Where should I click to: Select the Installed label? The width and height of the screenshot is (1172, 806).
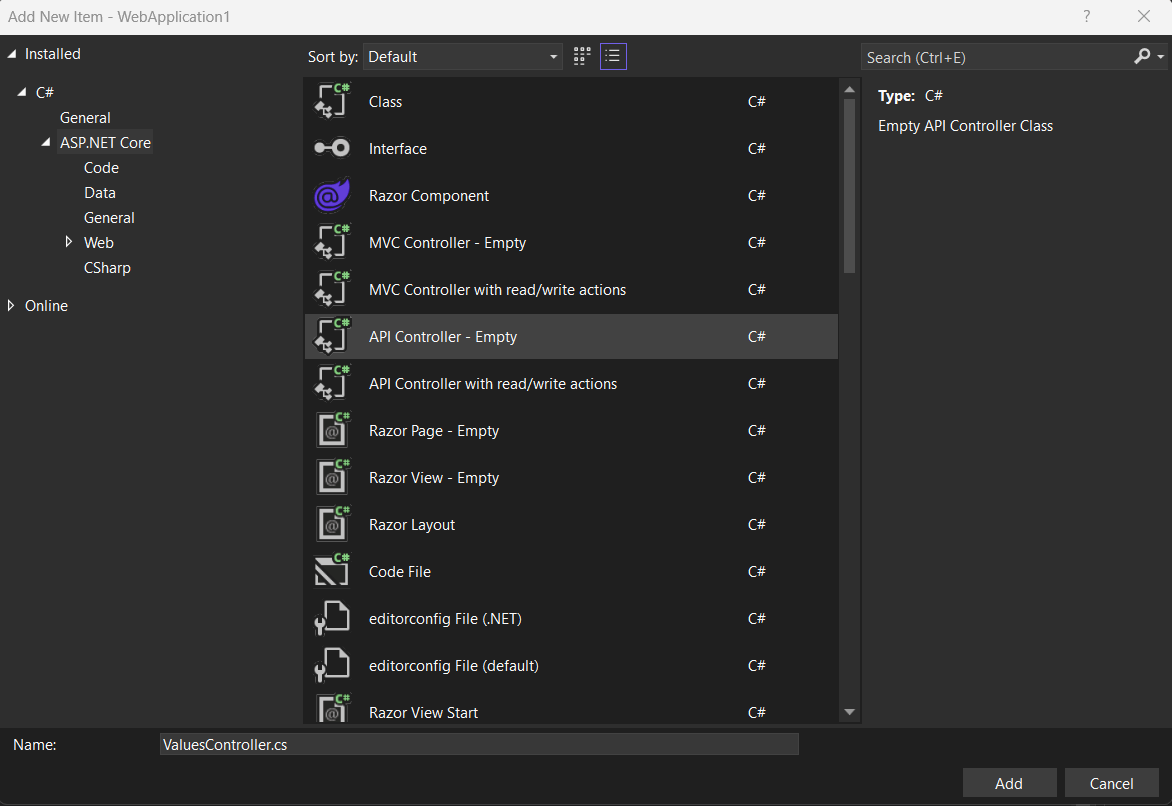pyautogui.click(x=52, y=54)
